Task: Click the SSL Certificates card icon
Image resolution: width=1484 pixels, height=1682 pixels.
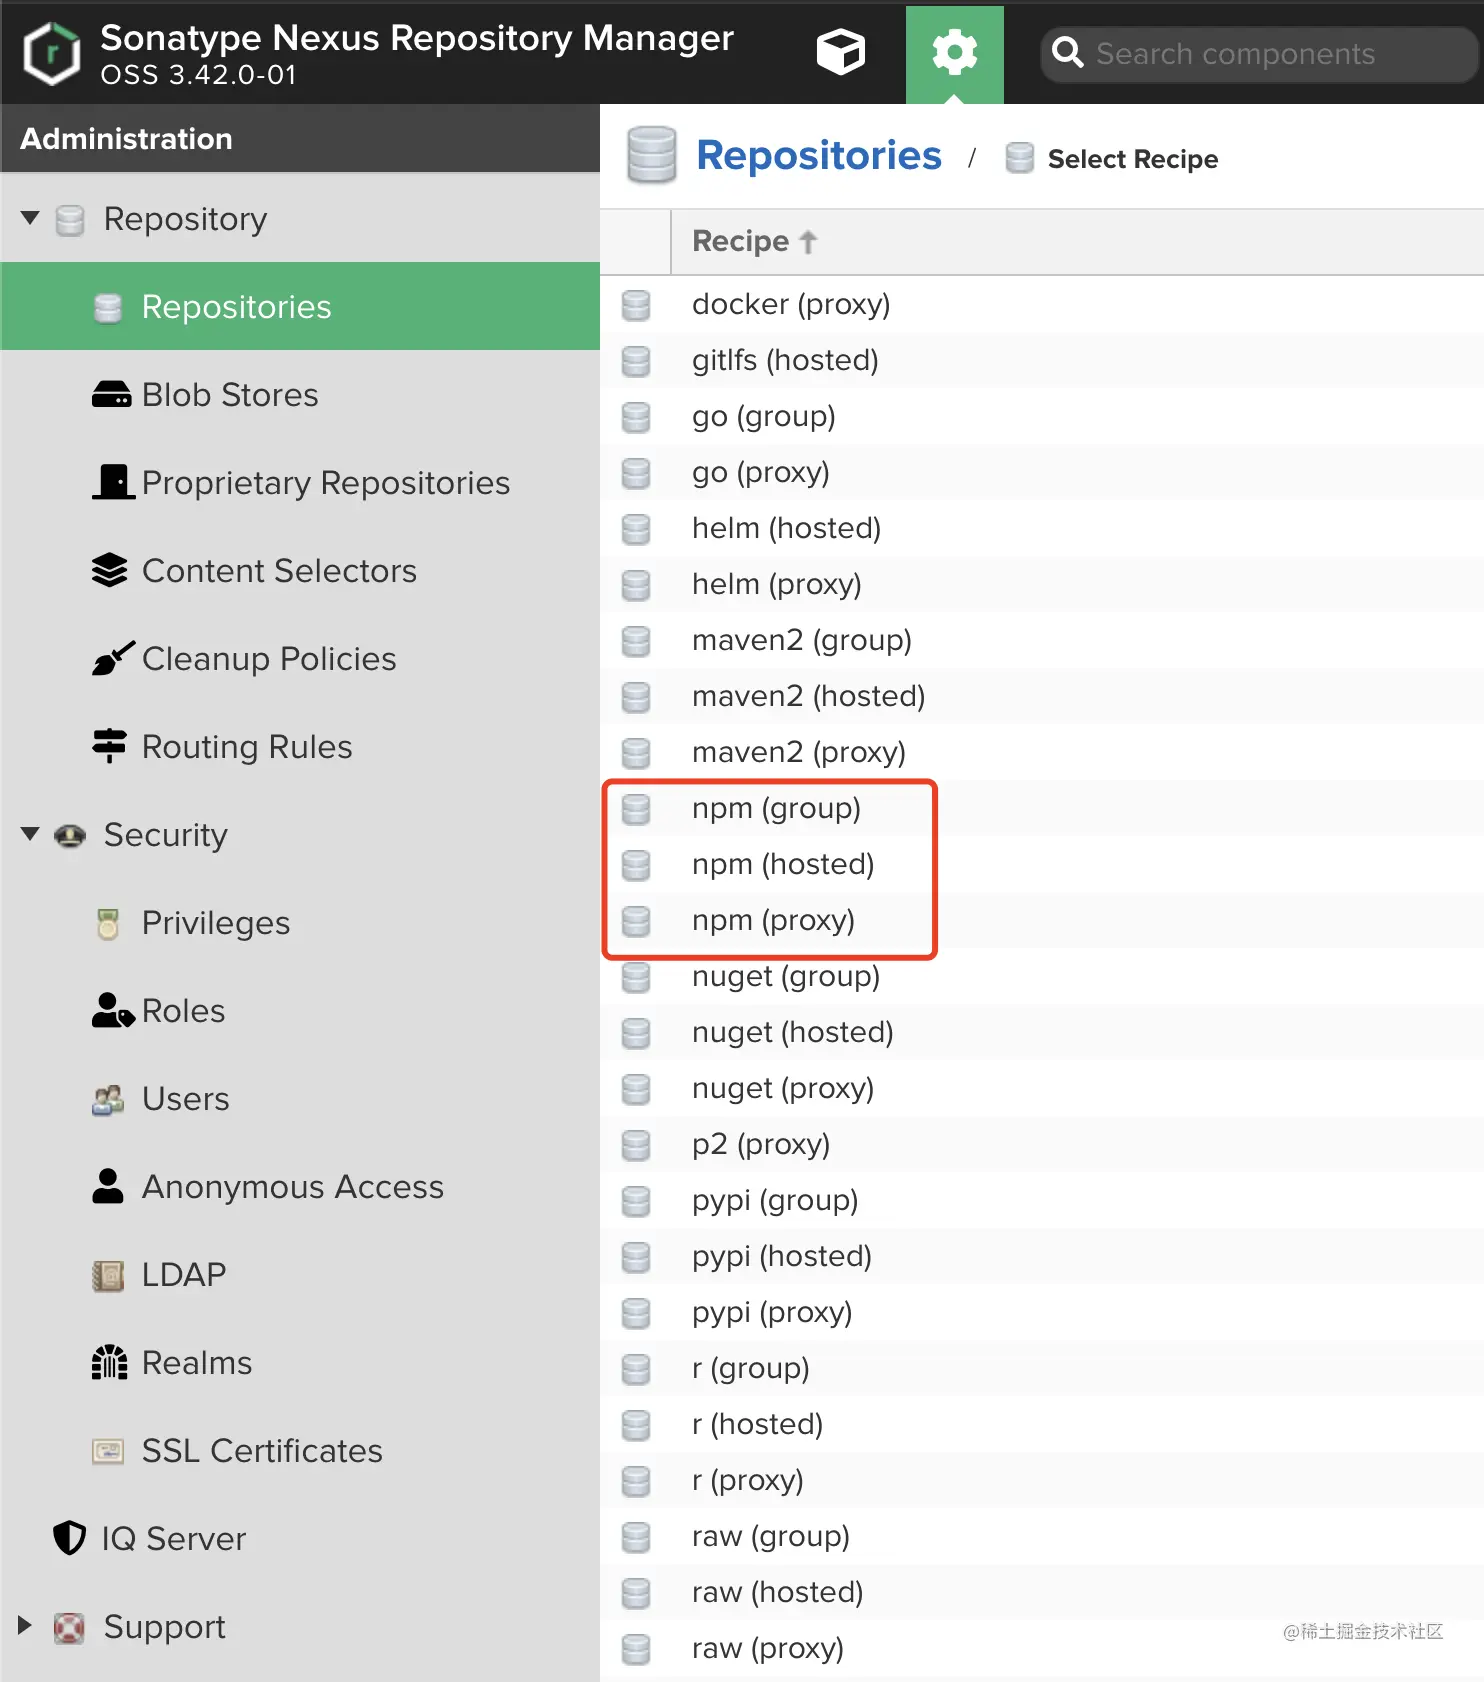Action: point(108,1451)
